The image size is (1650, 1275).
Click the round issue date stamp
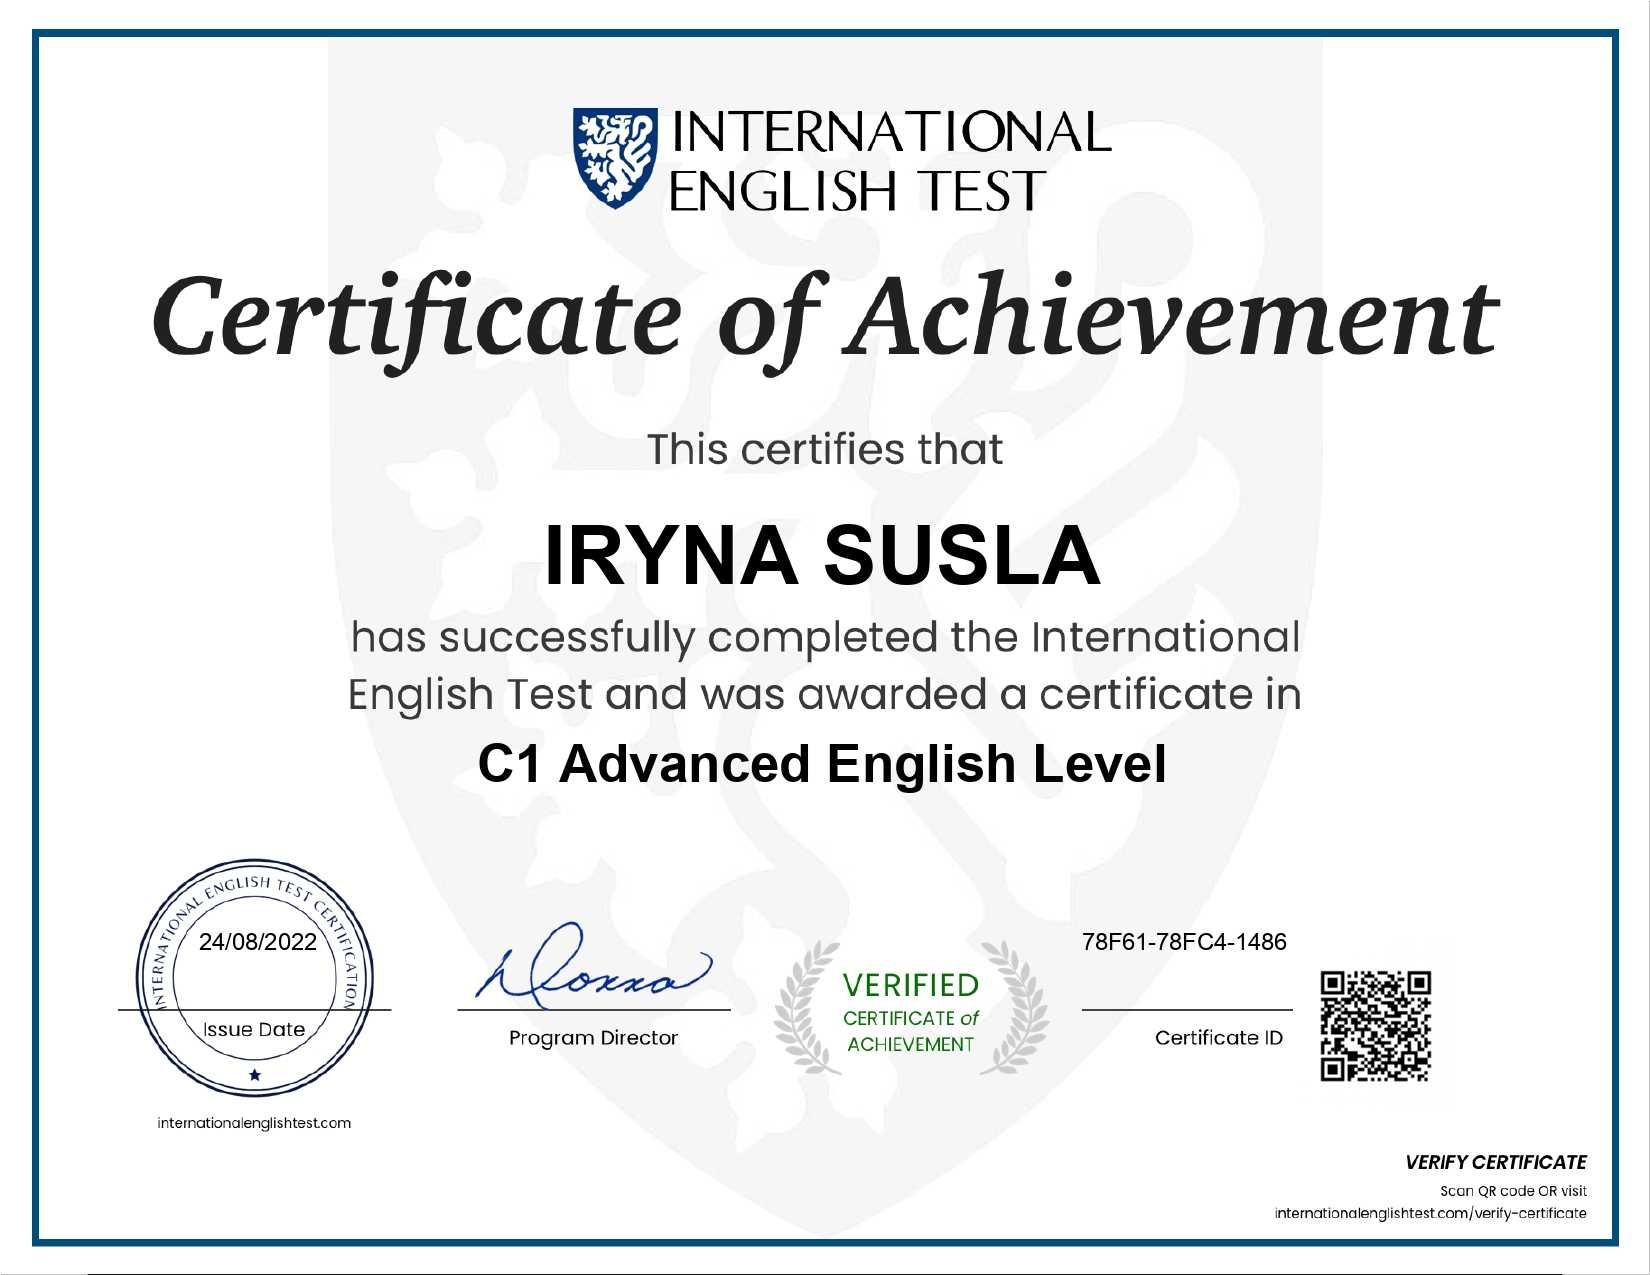point(254,978)
